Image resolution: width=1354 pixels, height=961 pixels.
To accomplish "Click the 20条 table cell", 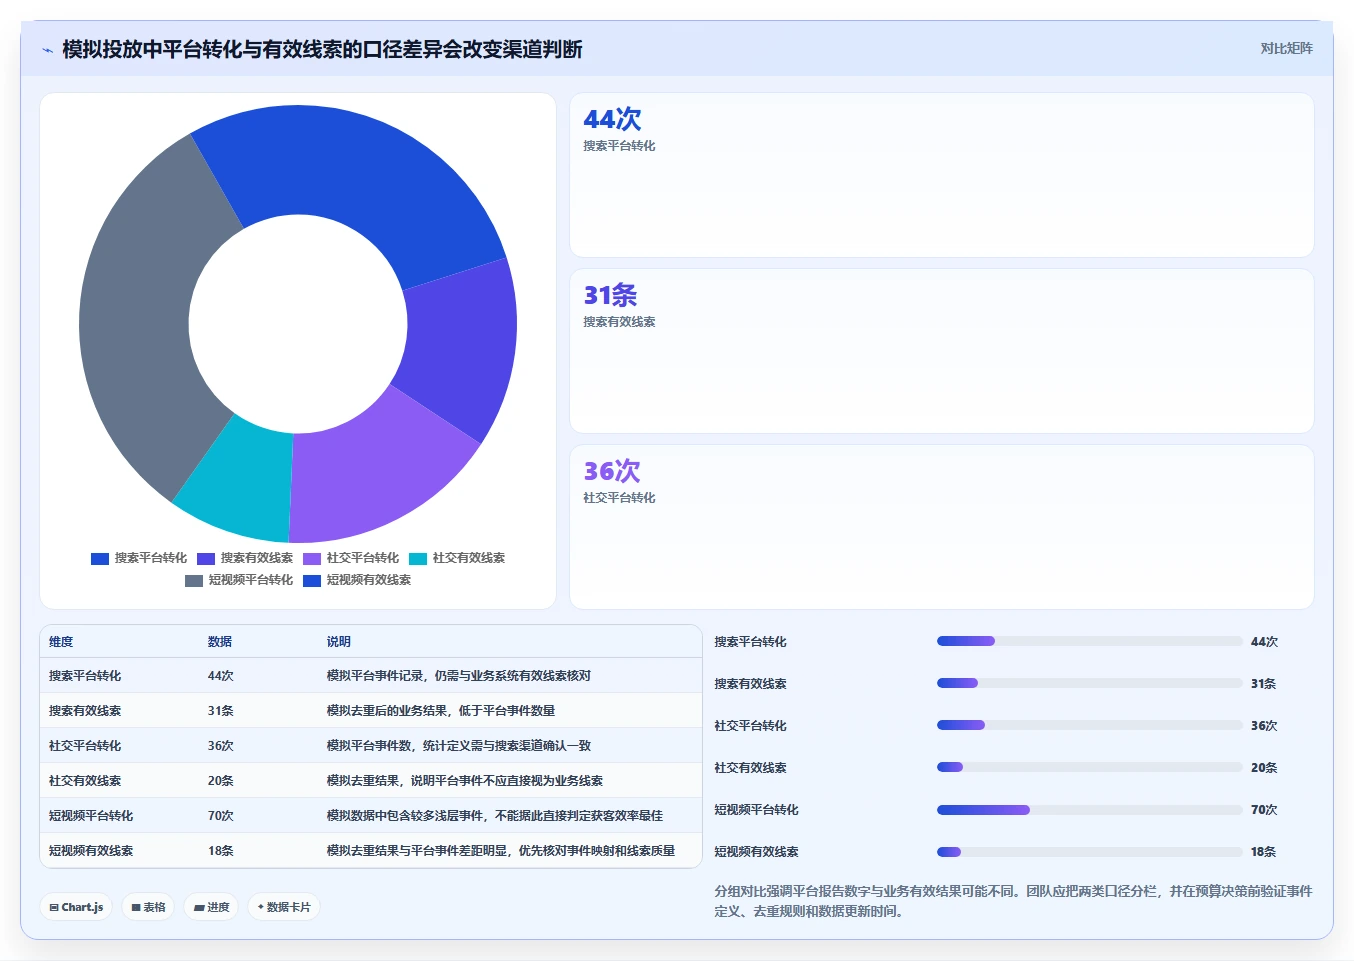I will (221, 781).
